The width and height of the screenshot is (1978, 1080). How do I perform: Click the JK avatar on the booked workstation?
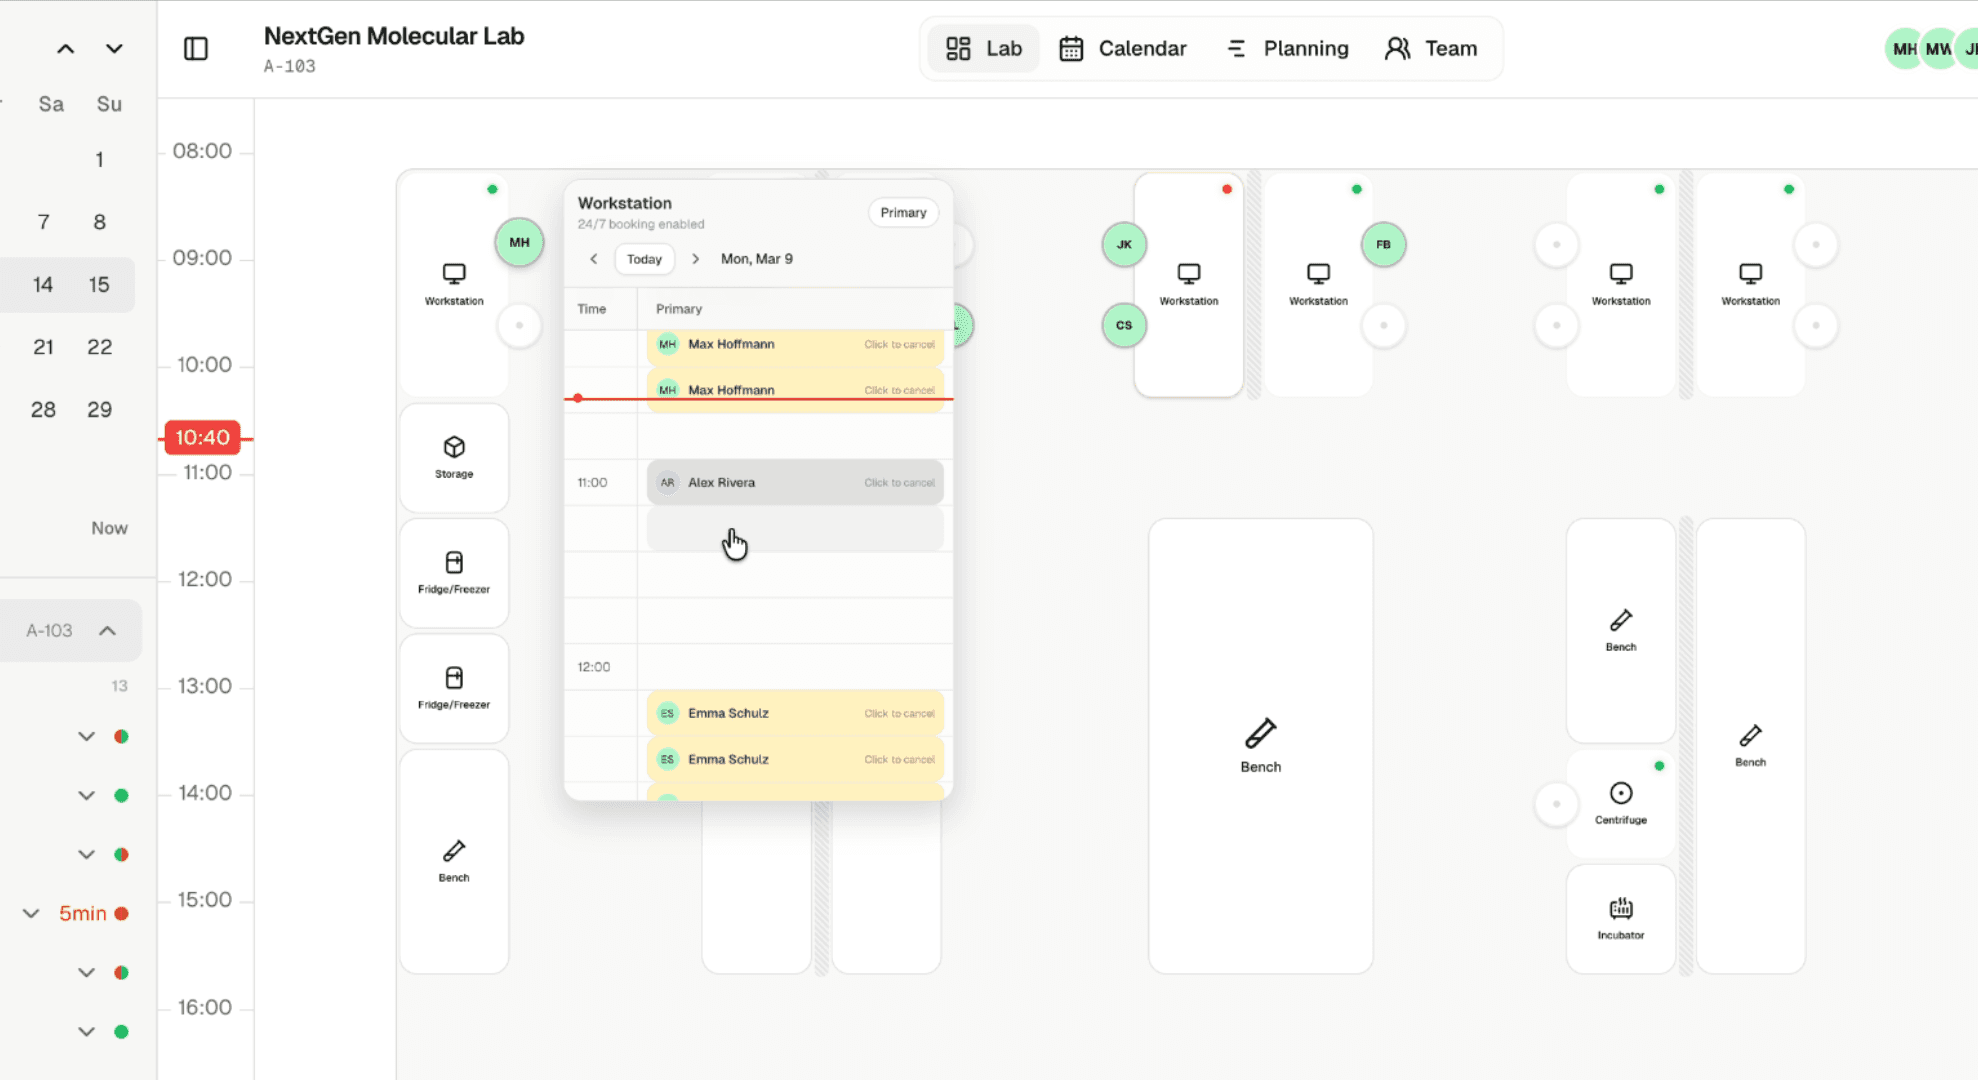click(x=1123, y=244)
